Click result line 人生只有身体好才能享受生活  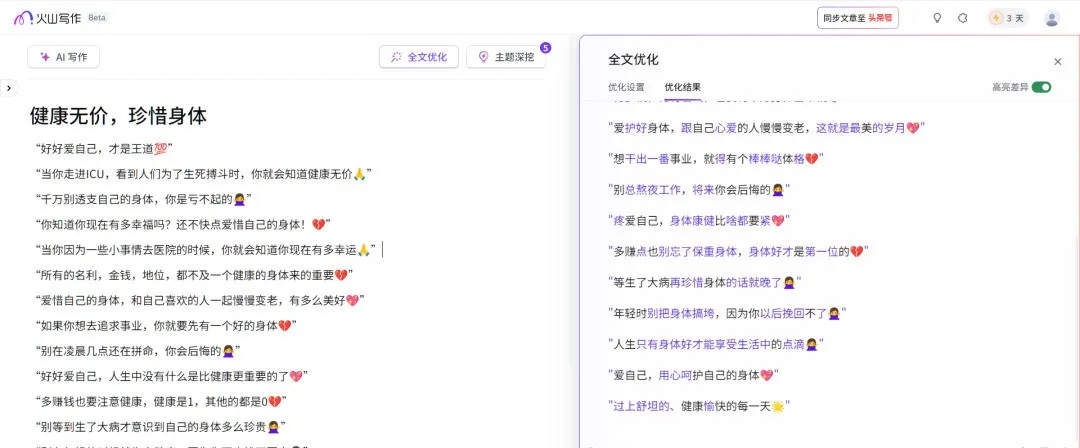716,344
